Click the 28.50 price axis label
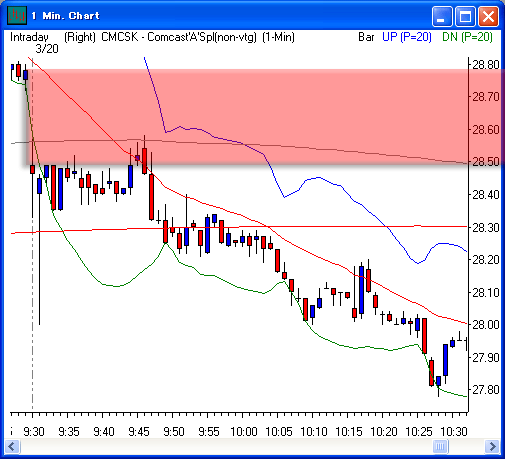Image resolution: width=505 pixels, height=459 pixels. point(486,162)
